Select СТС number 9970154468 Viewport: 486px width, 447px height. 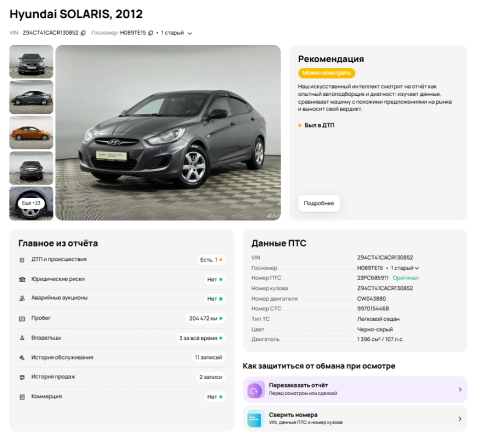[x=373, y=309]
